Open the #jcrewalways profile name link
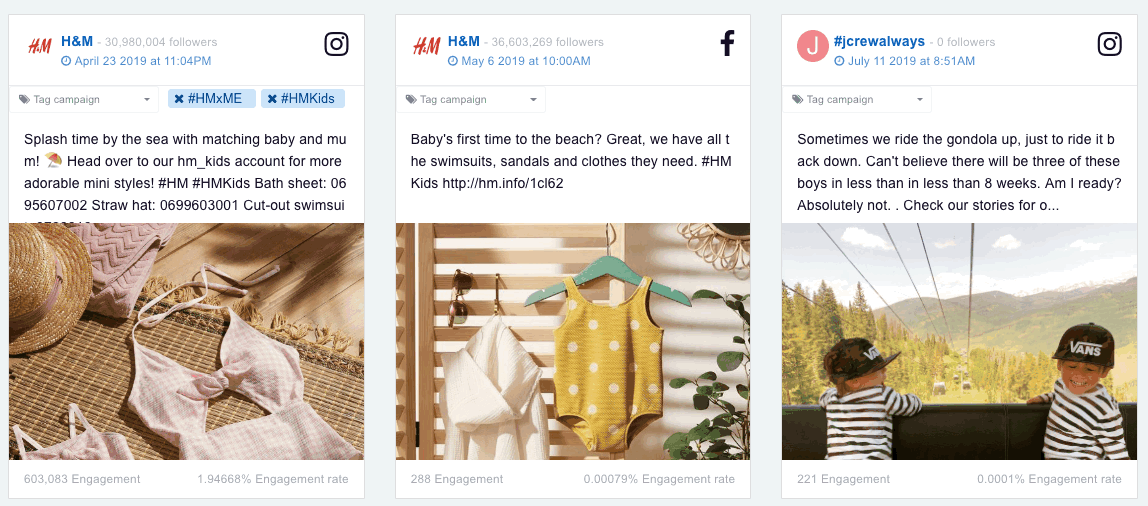The height and width of the screenshot is (506, 1148). click(x=879, y=42)
